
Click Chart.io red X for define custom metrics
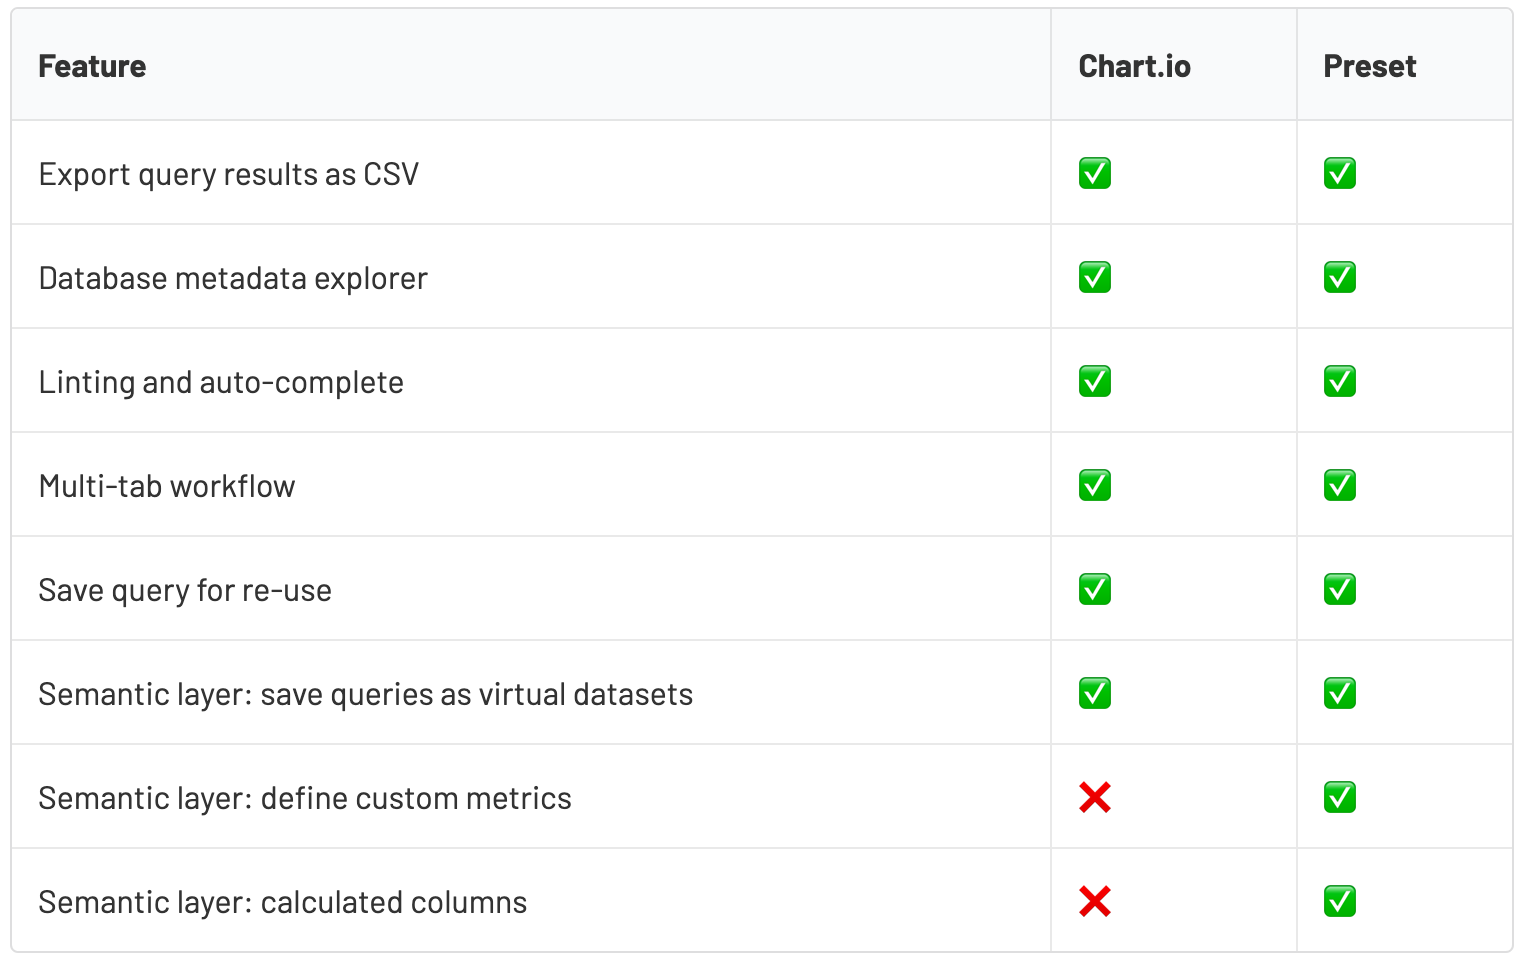point(1095,798)
